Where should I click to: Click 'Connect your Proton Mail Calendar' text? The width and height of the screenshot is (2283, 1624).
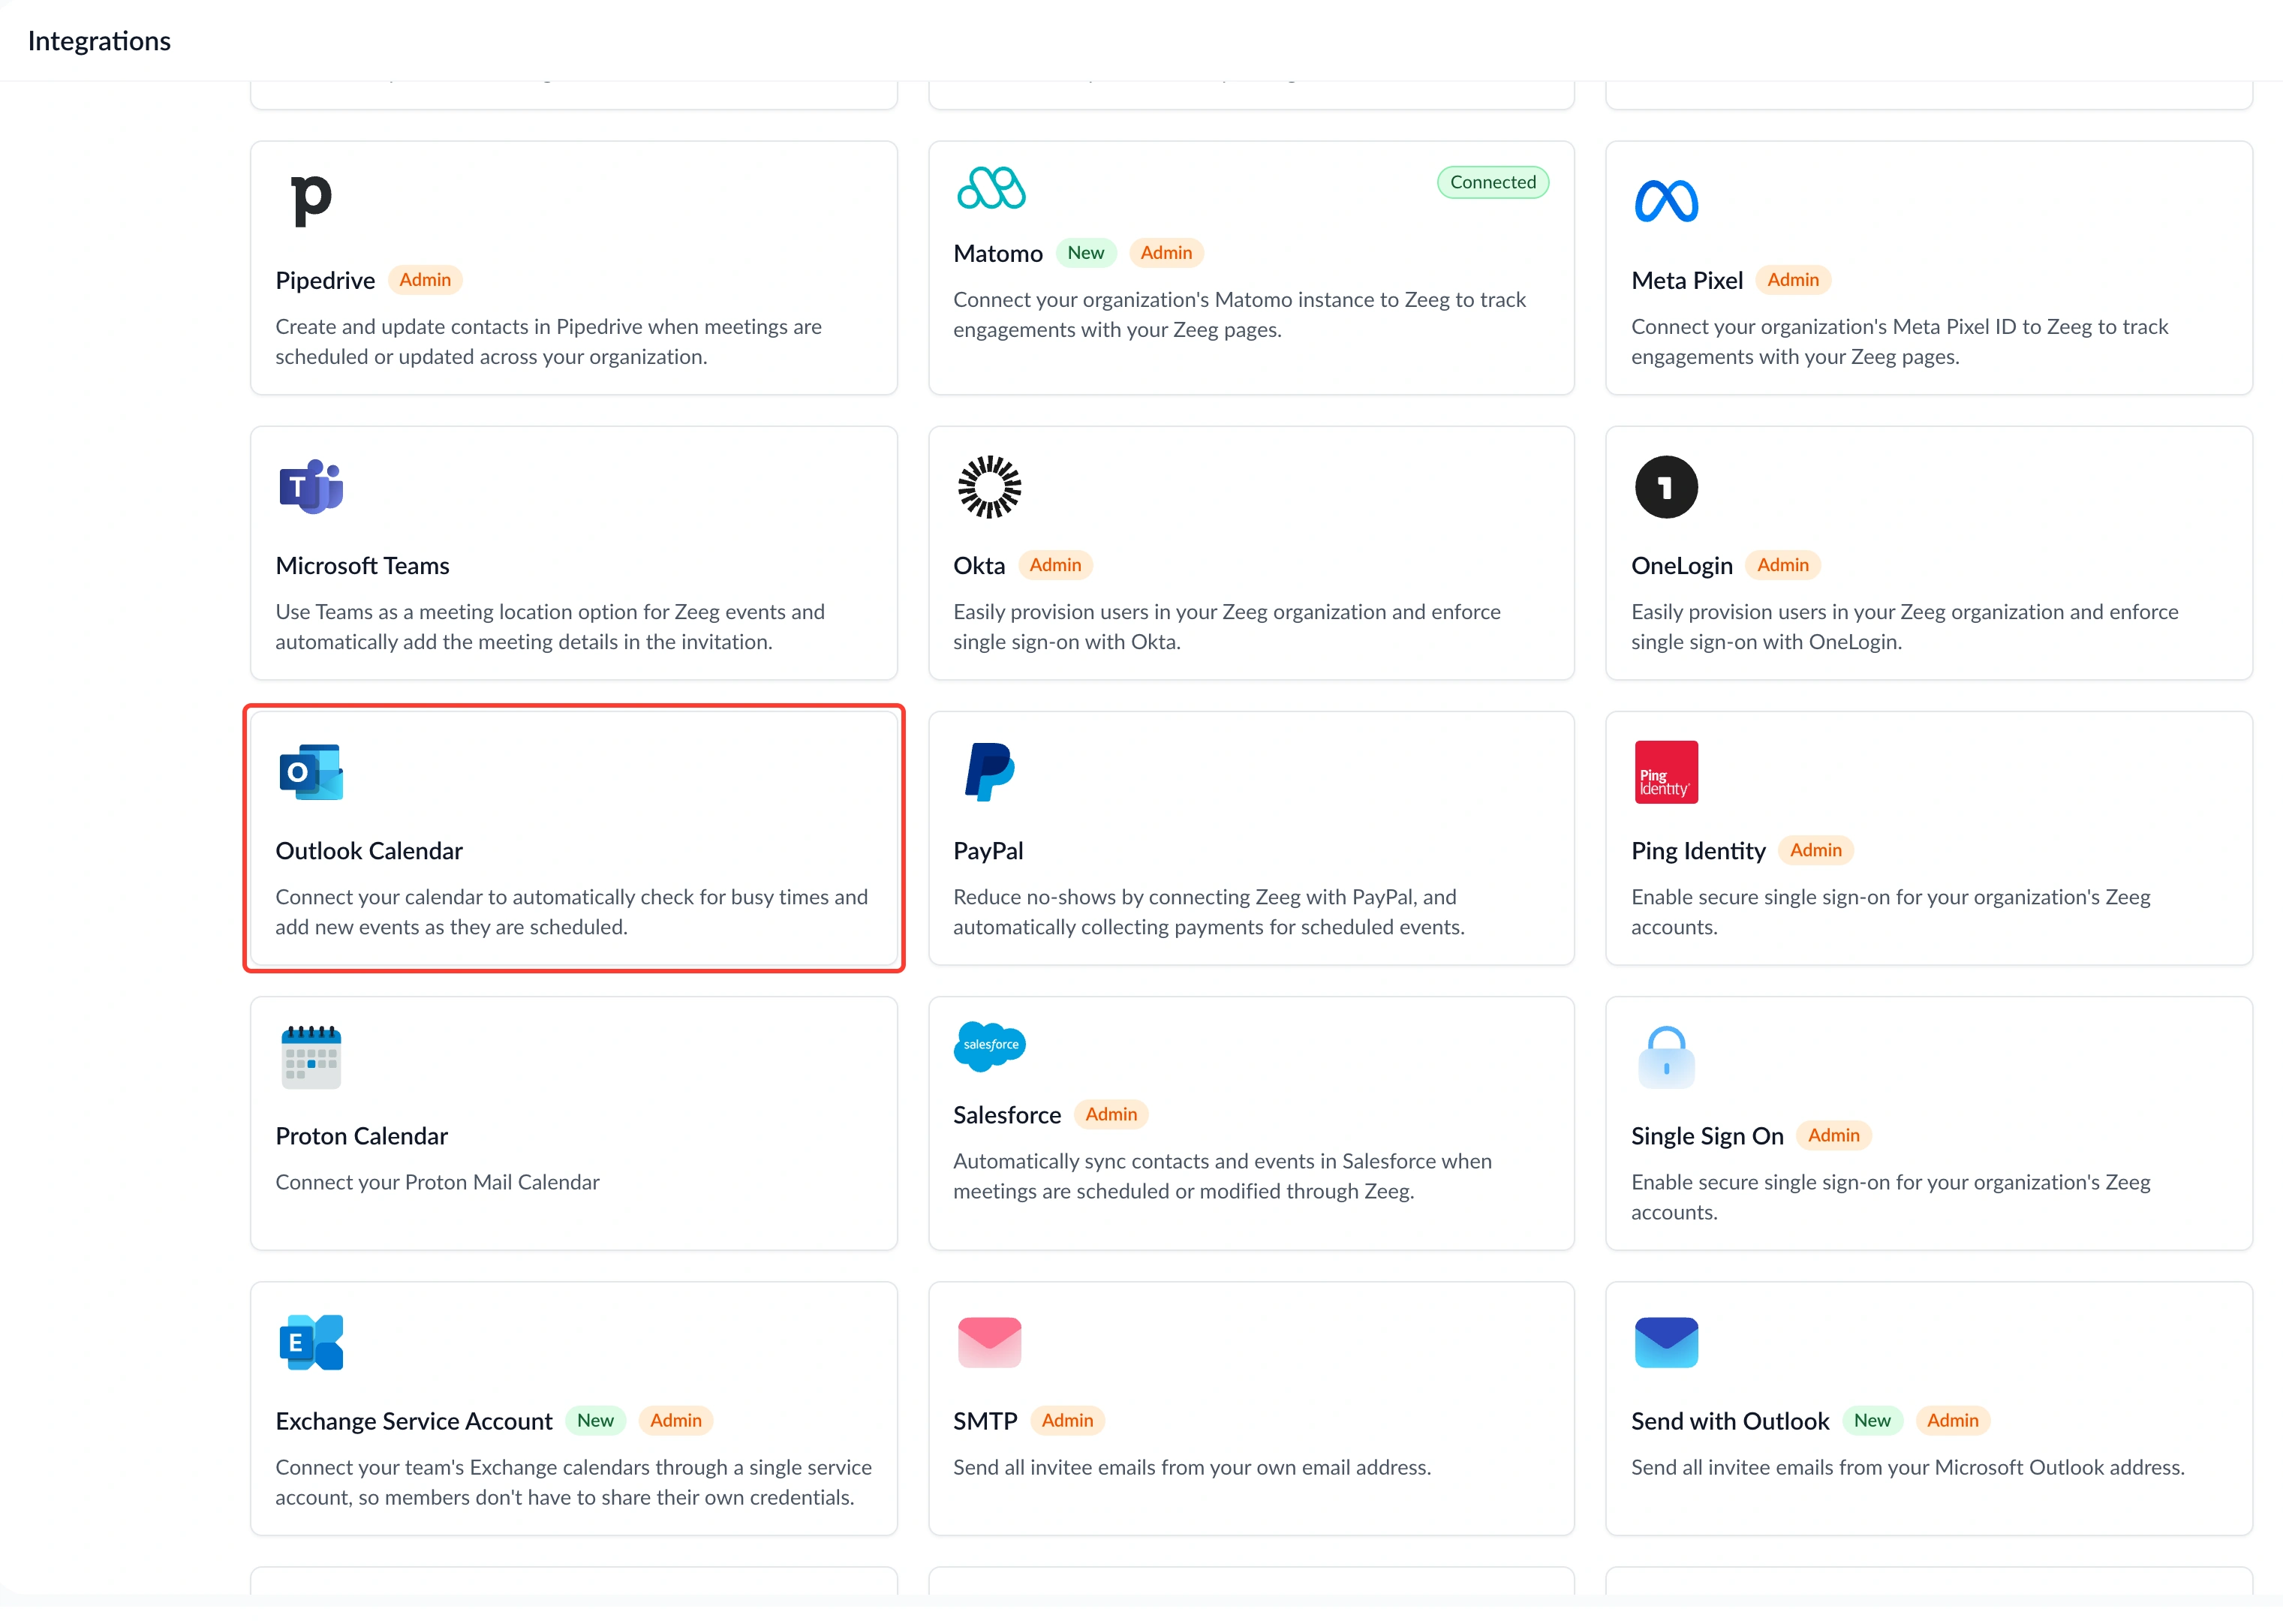(437, 1181)
